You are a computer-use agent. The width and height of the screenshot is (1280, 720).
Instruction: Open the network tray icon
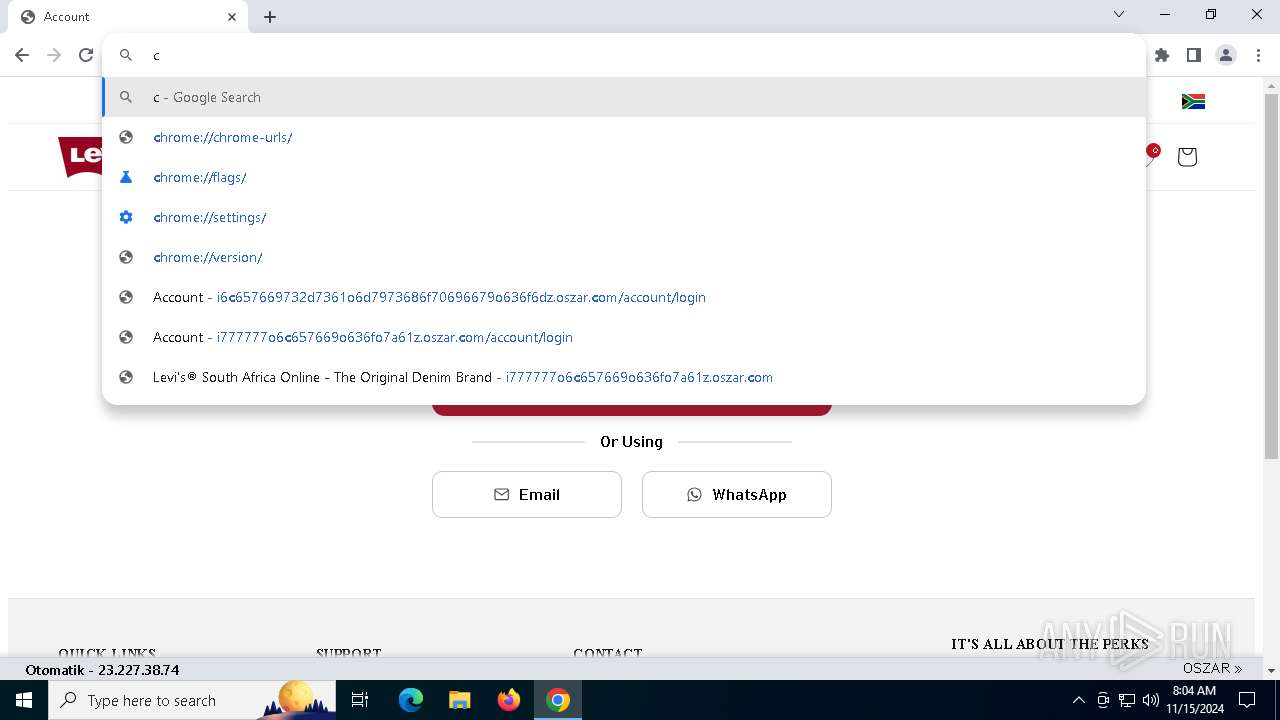[x=1127, y=700]
